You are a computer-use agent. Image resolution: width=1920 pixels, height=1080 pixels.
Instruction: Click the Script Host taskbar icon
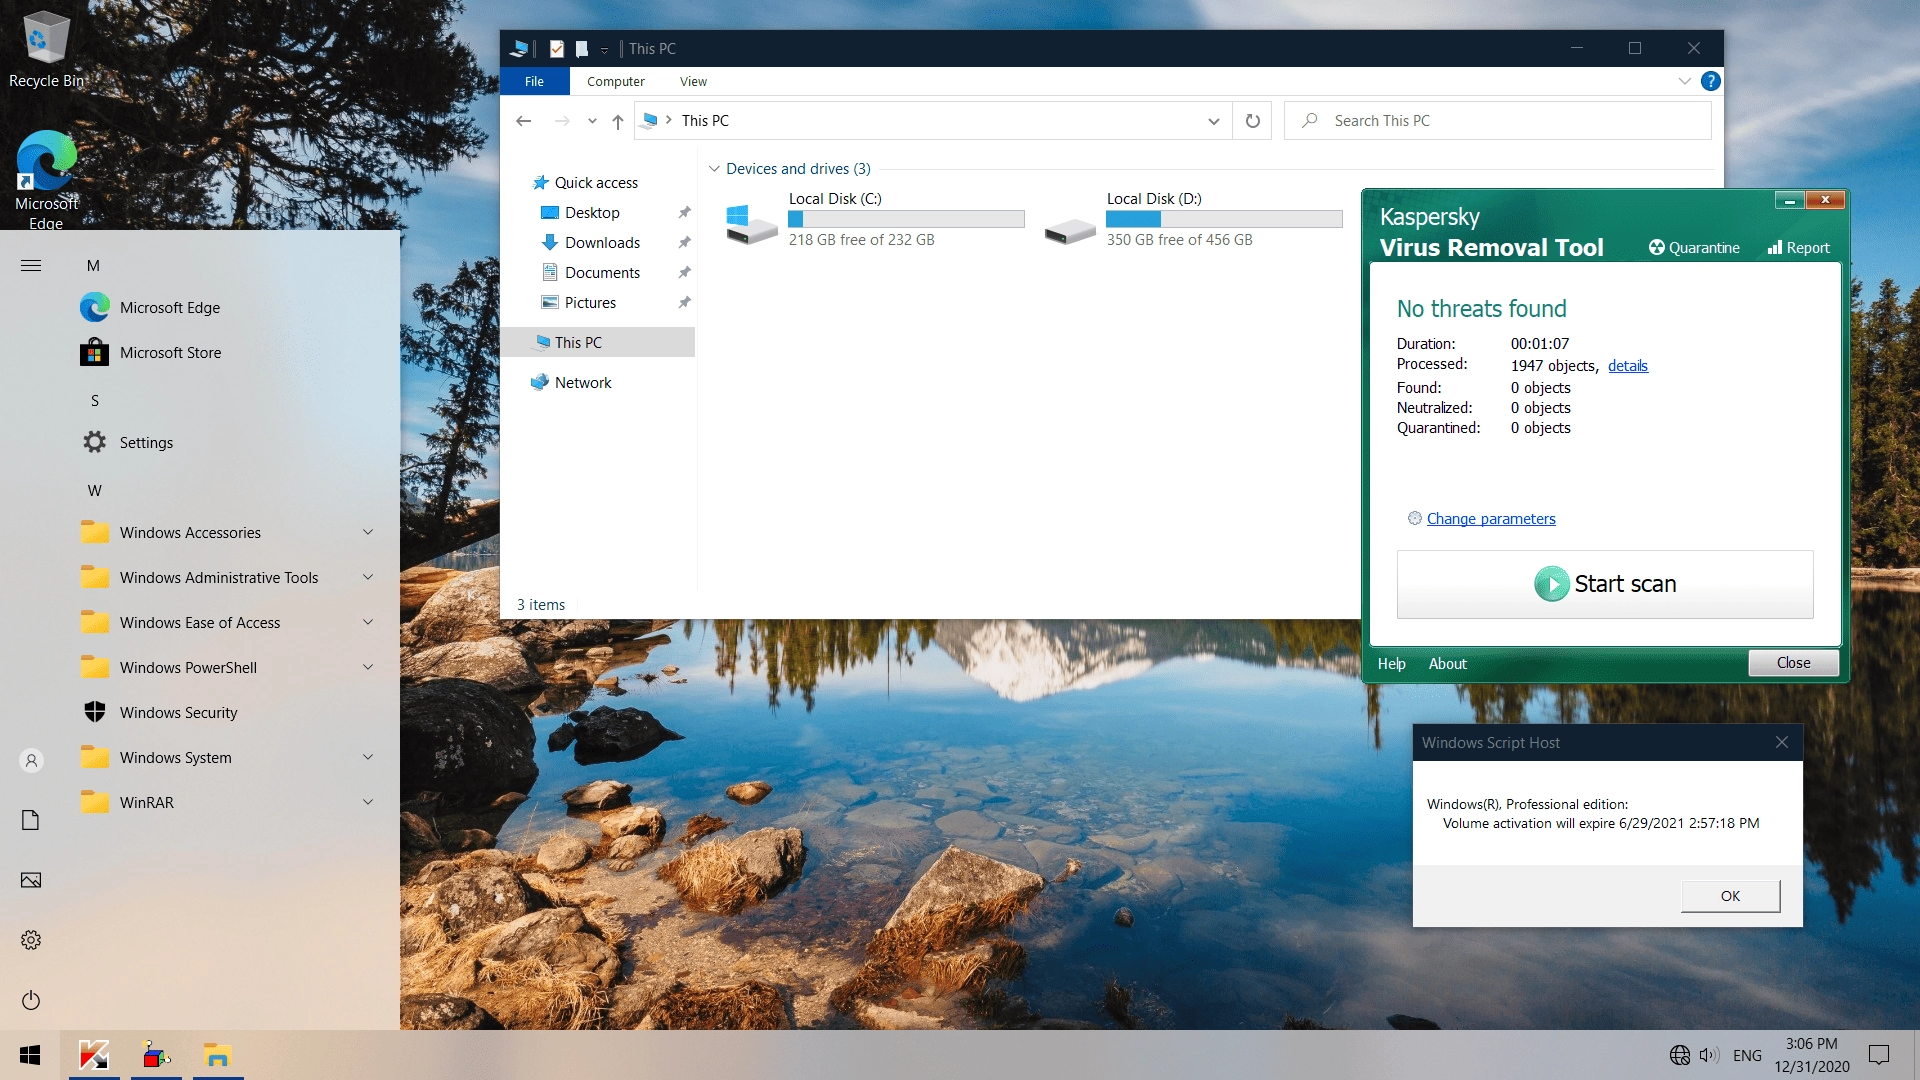click(x=156, y=1055)
